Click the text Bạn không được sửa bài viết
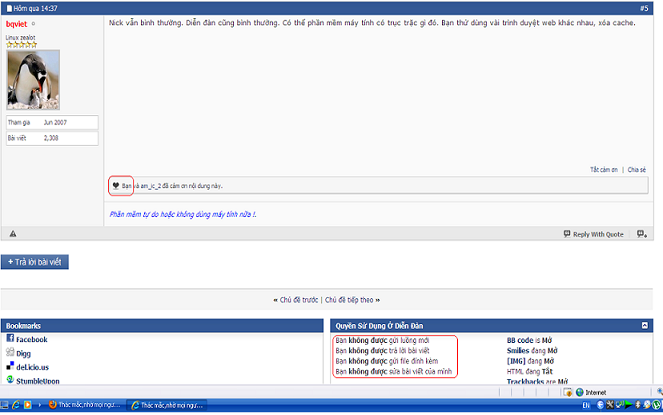 click(x=393, y=372)
